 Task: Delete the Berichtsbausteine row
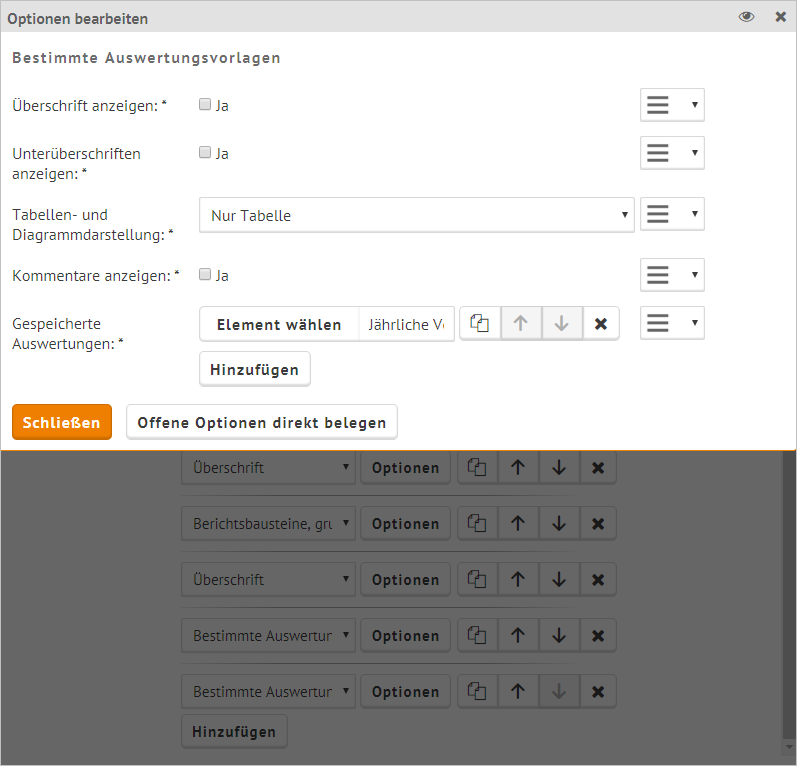coord(598,523)
